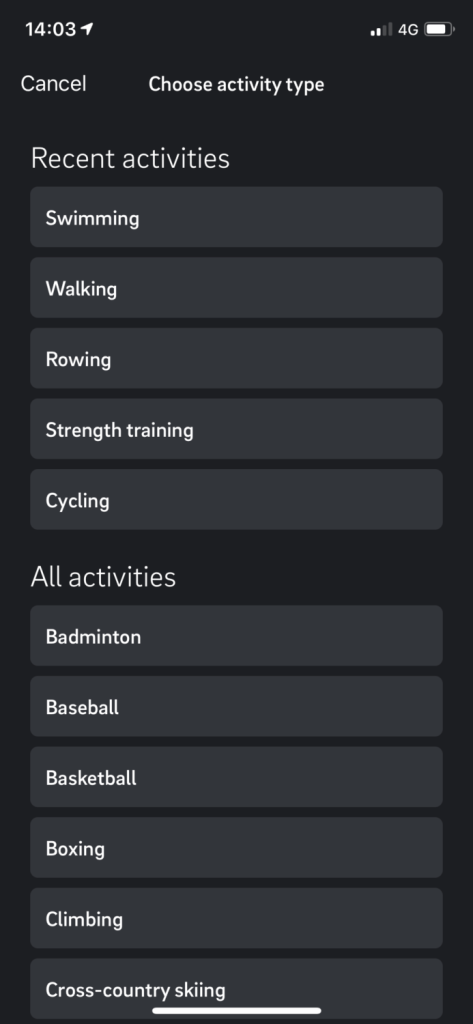Screen dimensions: 473x1024
Task: Choose Walking activity
Action: click(236, 287)
